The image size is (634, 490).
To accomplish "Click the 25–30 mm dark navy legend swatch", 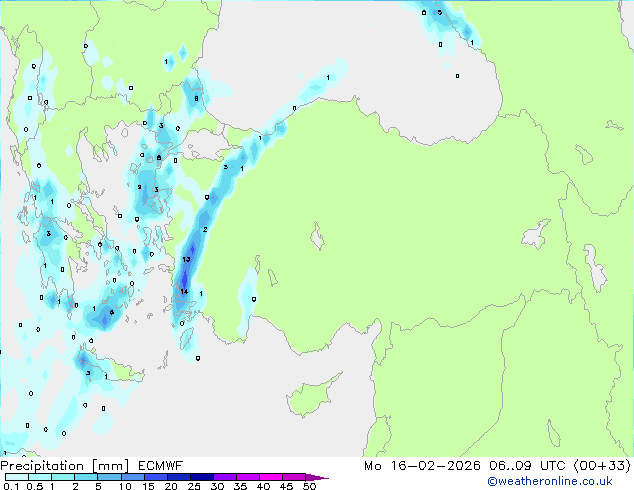I will pyautogui.click(x=202, y=477).
